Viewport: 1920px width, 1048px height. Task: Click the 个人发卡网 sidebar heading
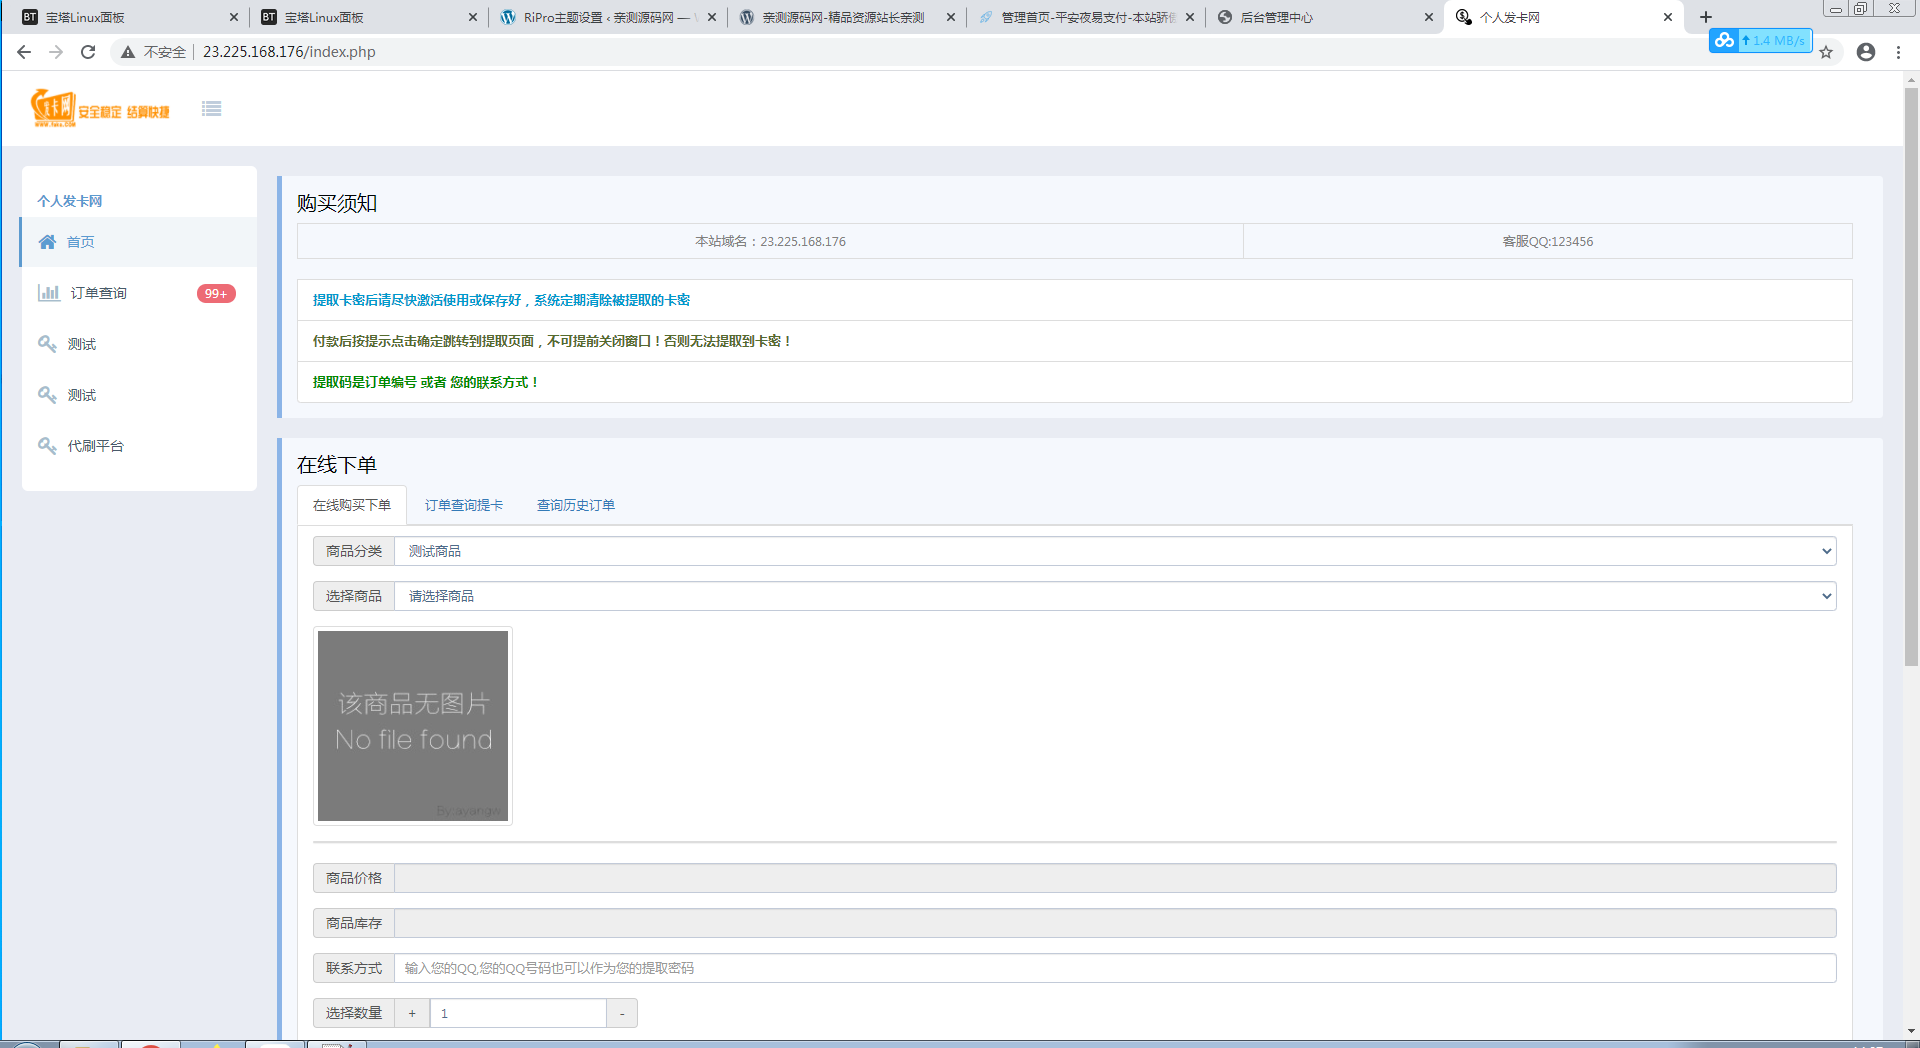point(70,201)
